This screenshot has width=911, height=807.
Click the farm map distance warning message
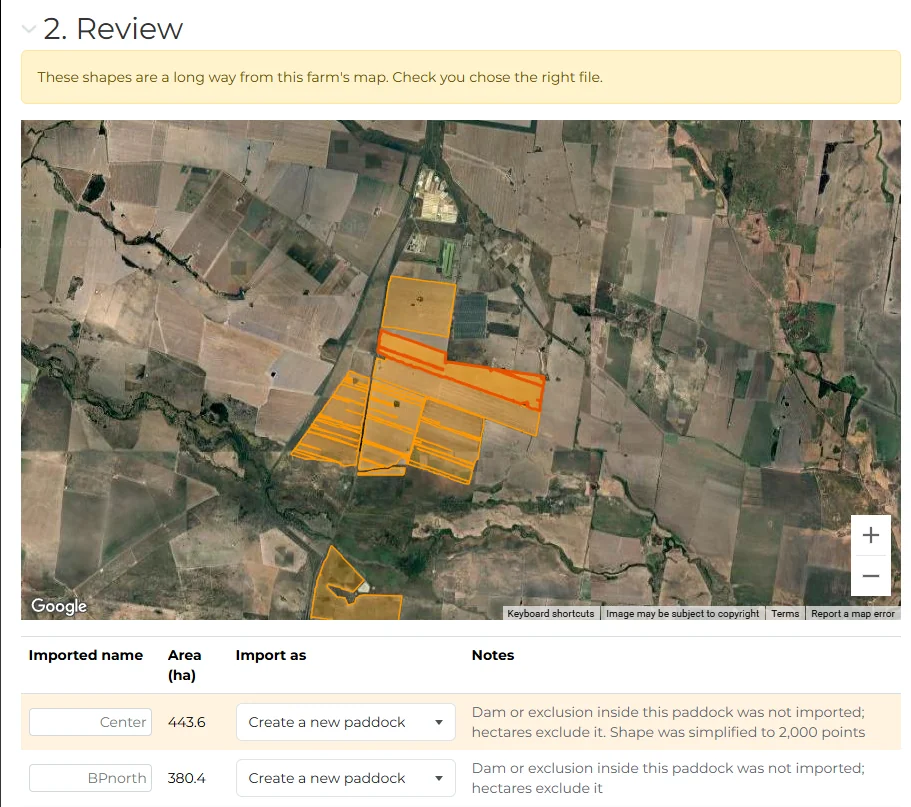pos(461,77)
